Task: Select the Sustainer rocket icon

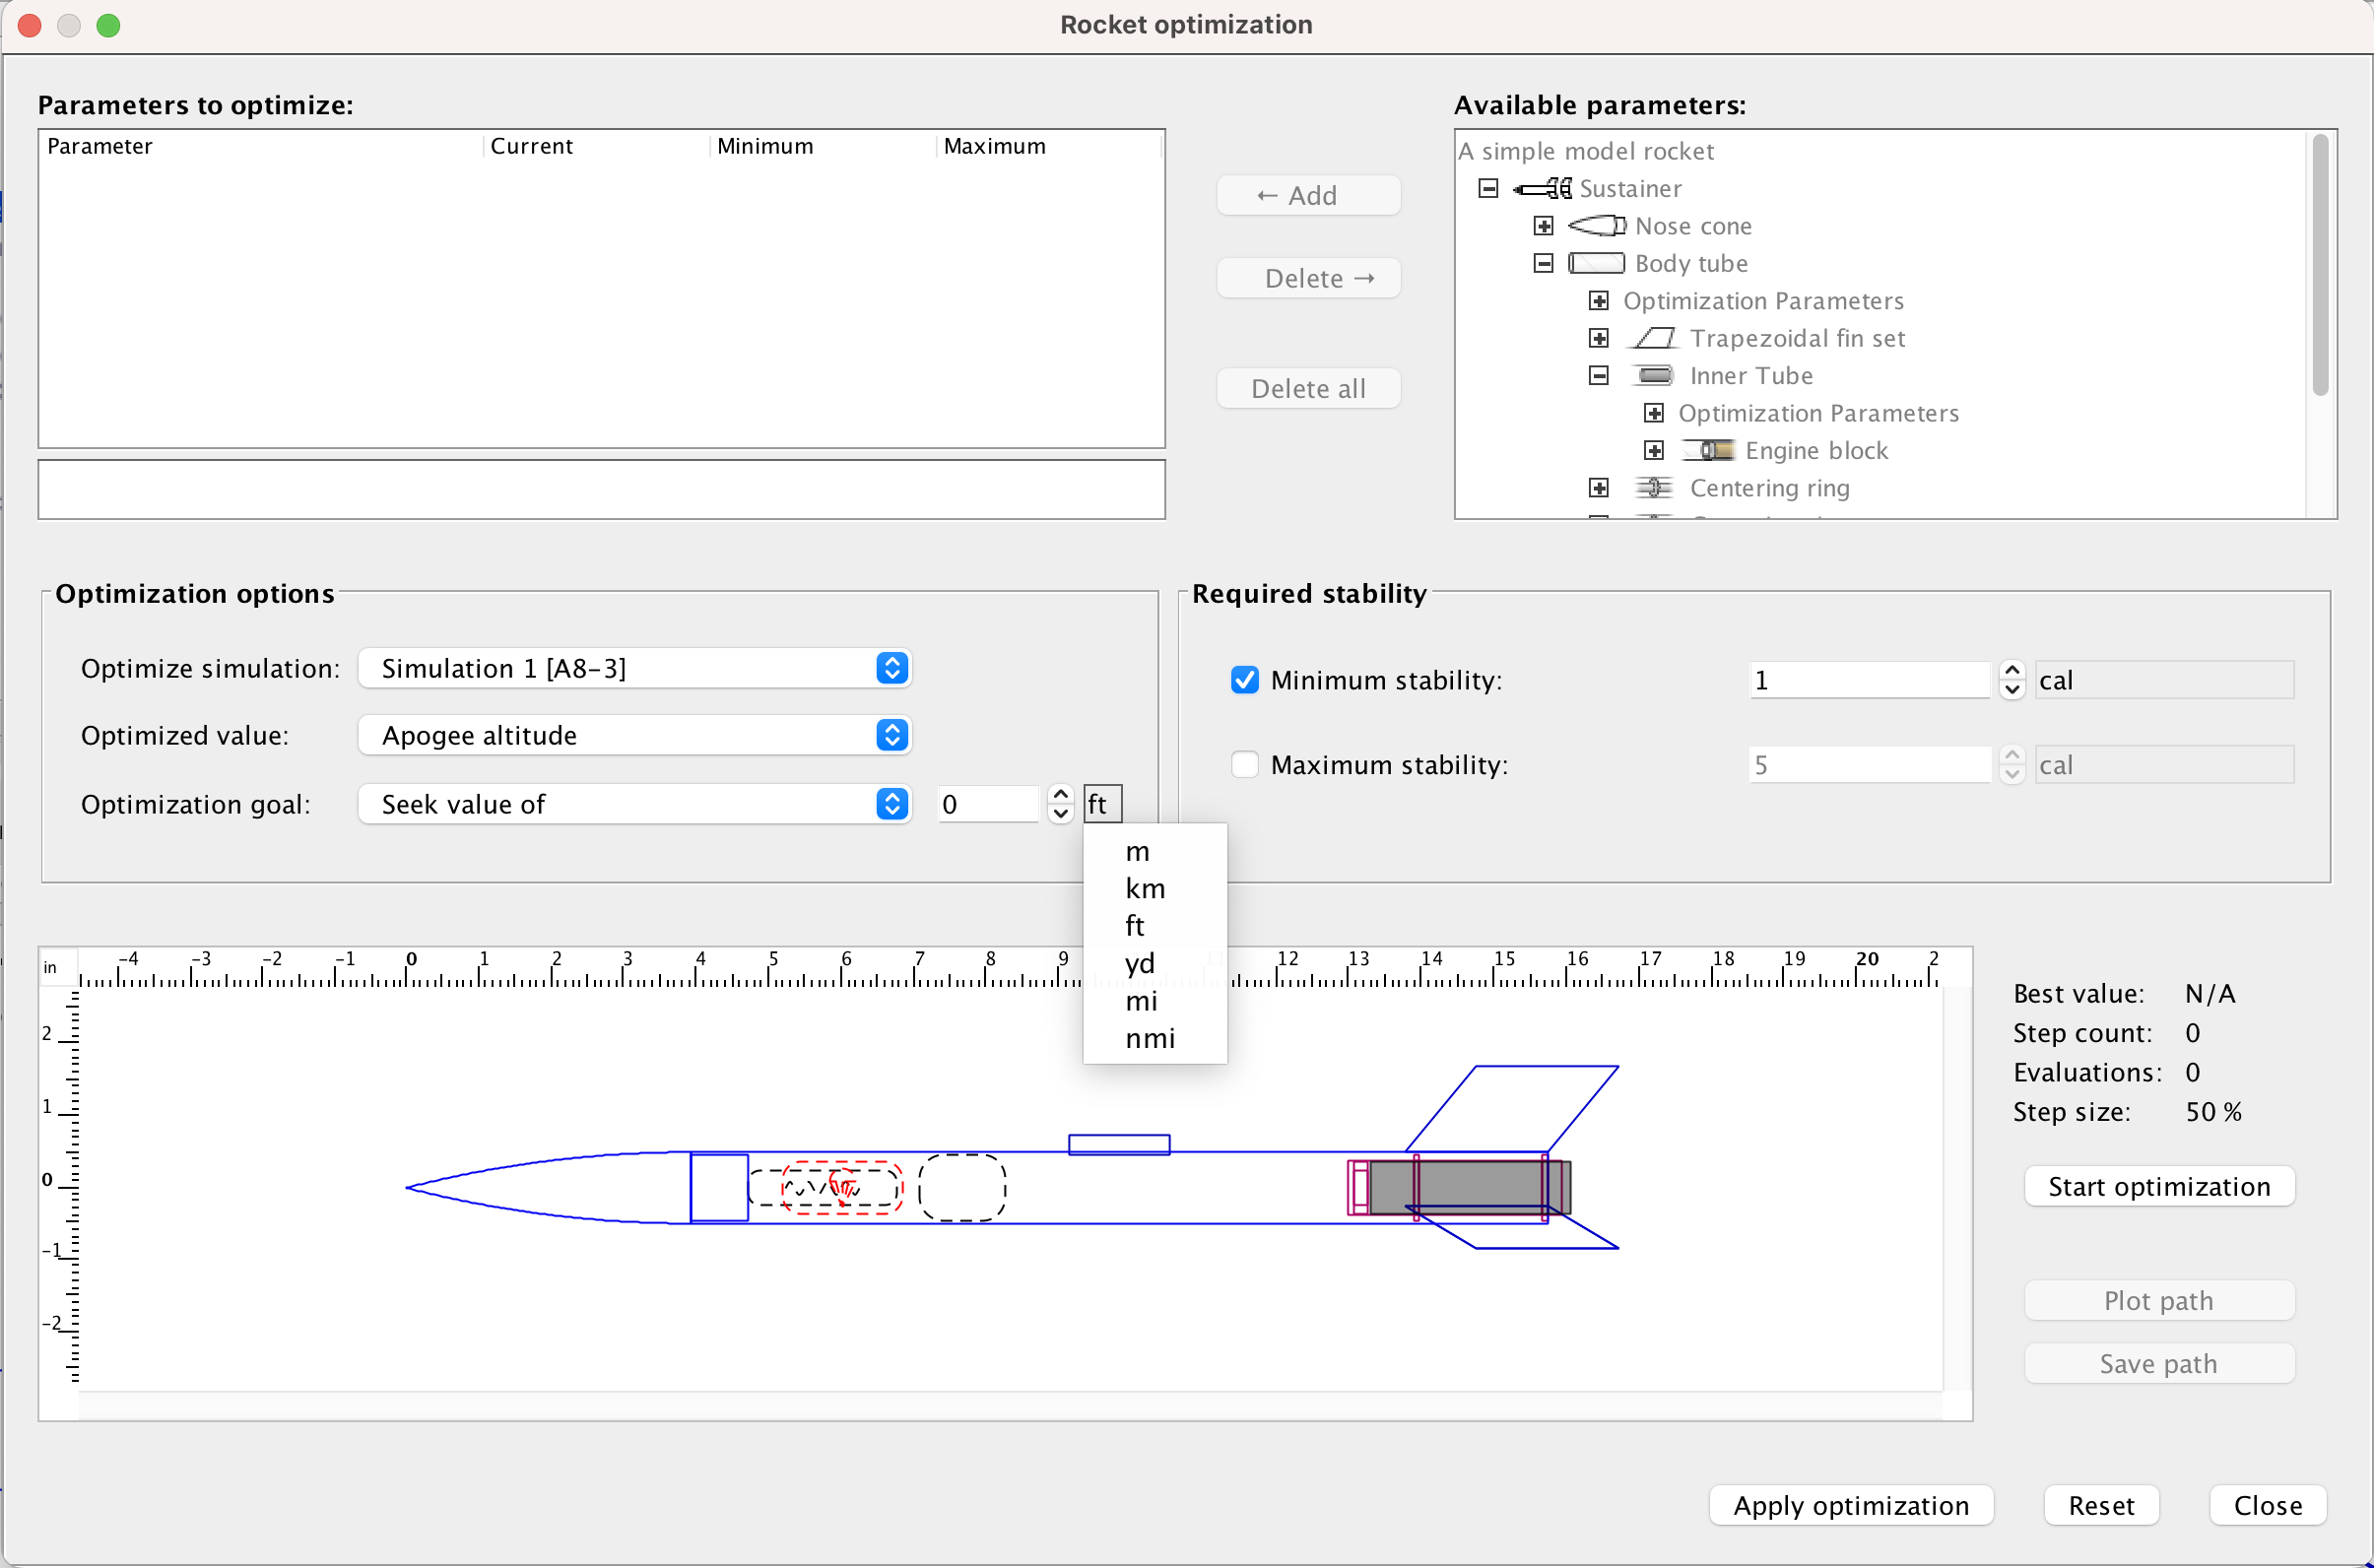Action: (x=1540, y=188)
